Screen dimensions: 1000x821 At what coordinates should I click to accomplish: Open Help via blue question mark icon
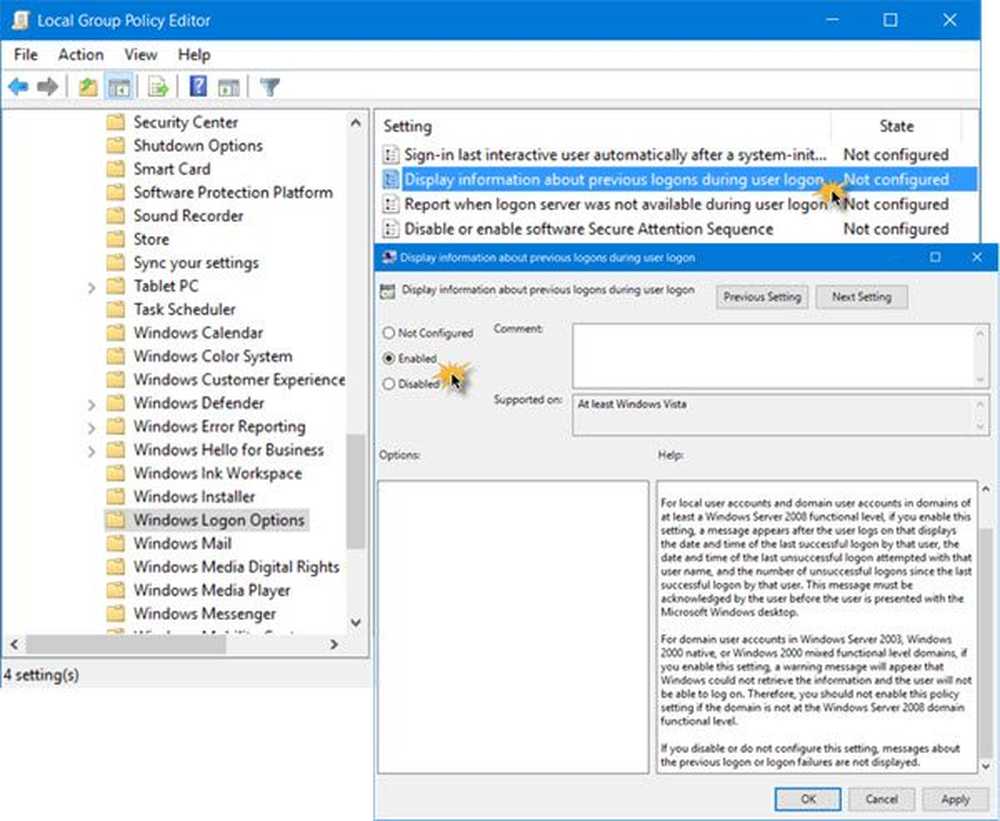[x=198, y=88]
